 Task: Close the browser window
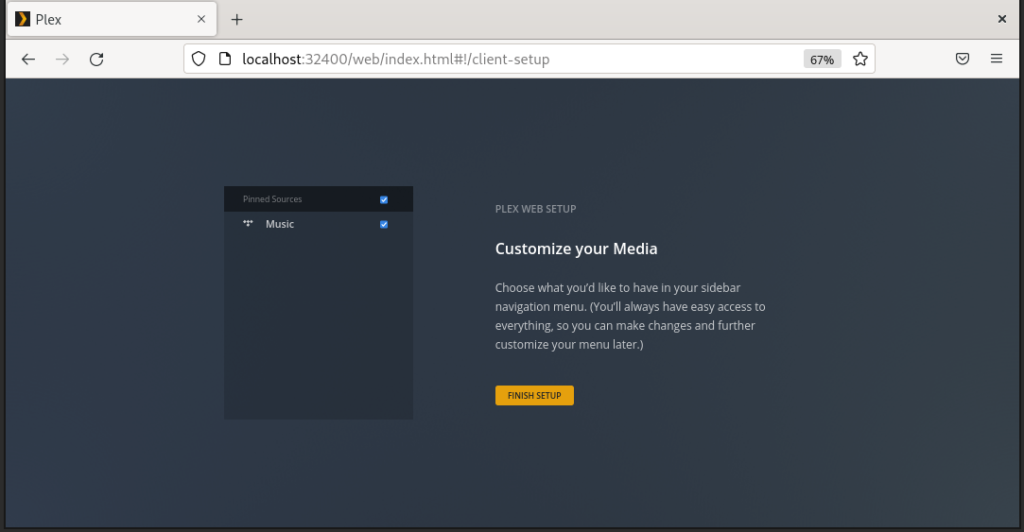[x=1002, y=19]
